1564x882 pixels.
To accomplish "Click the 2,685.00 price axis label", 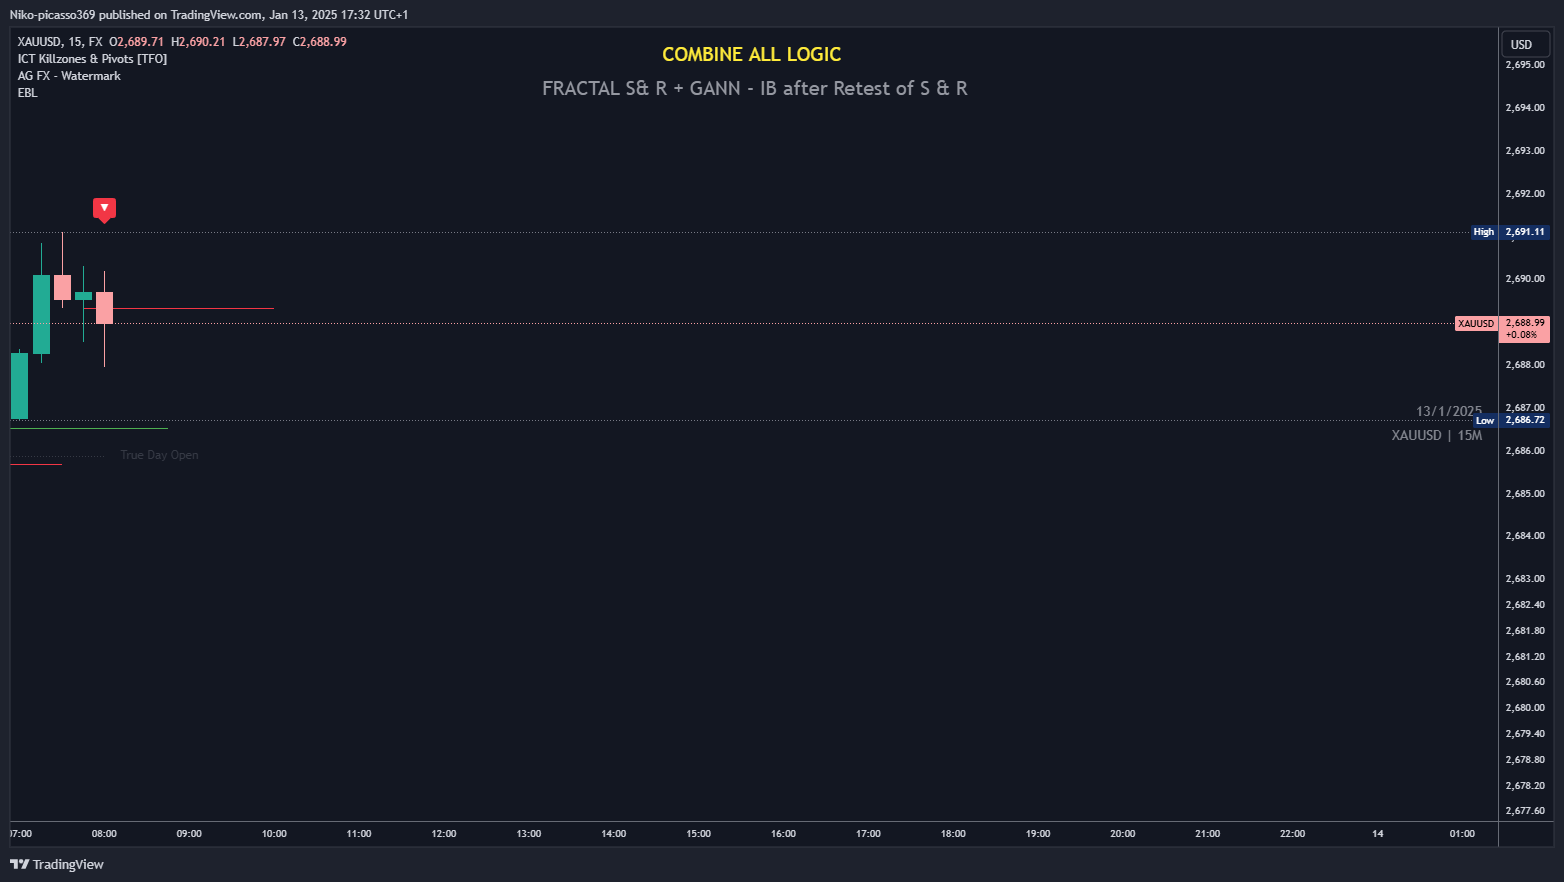I will coord(1525,494).
